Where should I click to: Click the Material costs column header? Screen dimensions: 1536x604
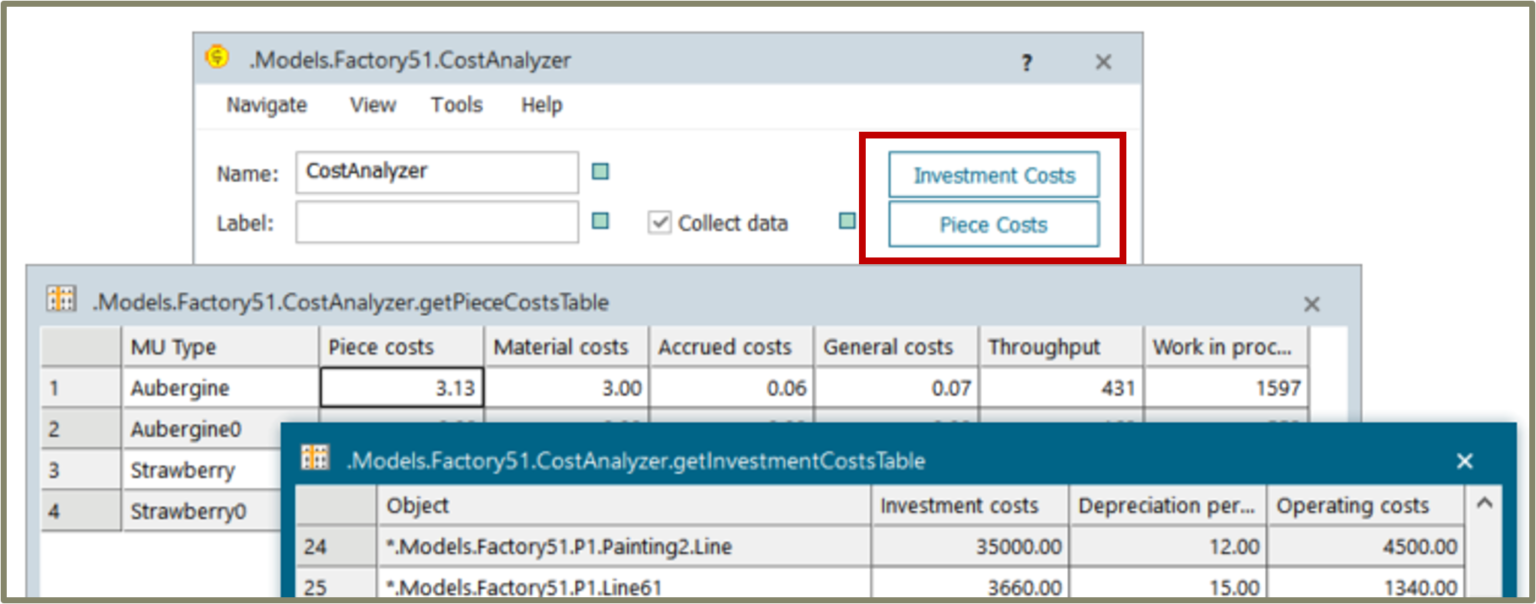tap(564, 345)
